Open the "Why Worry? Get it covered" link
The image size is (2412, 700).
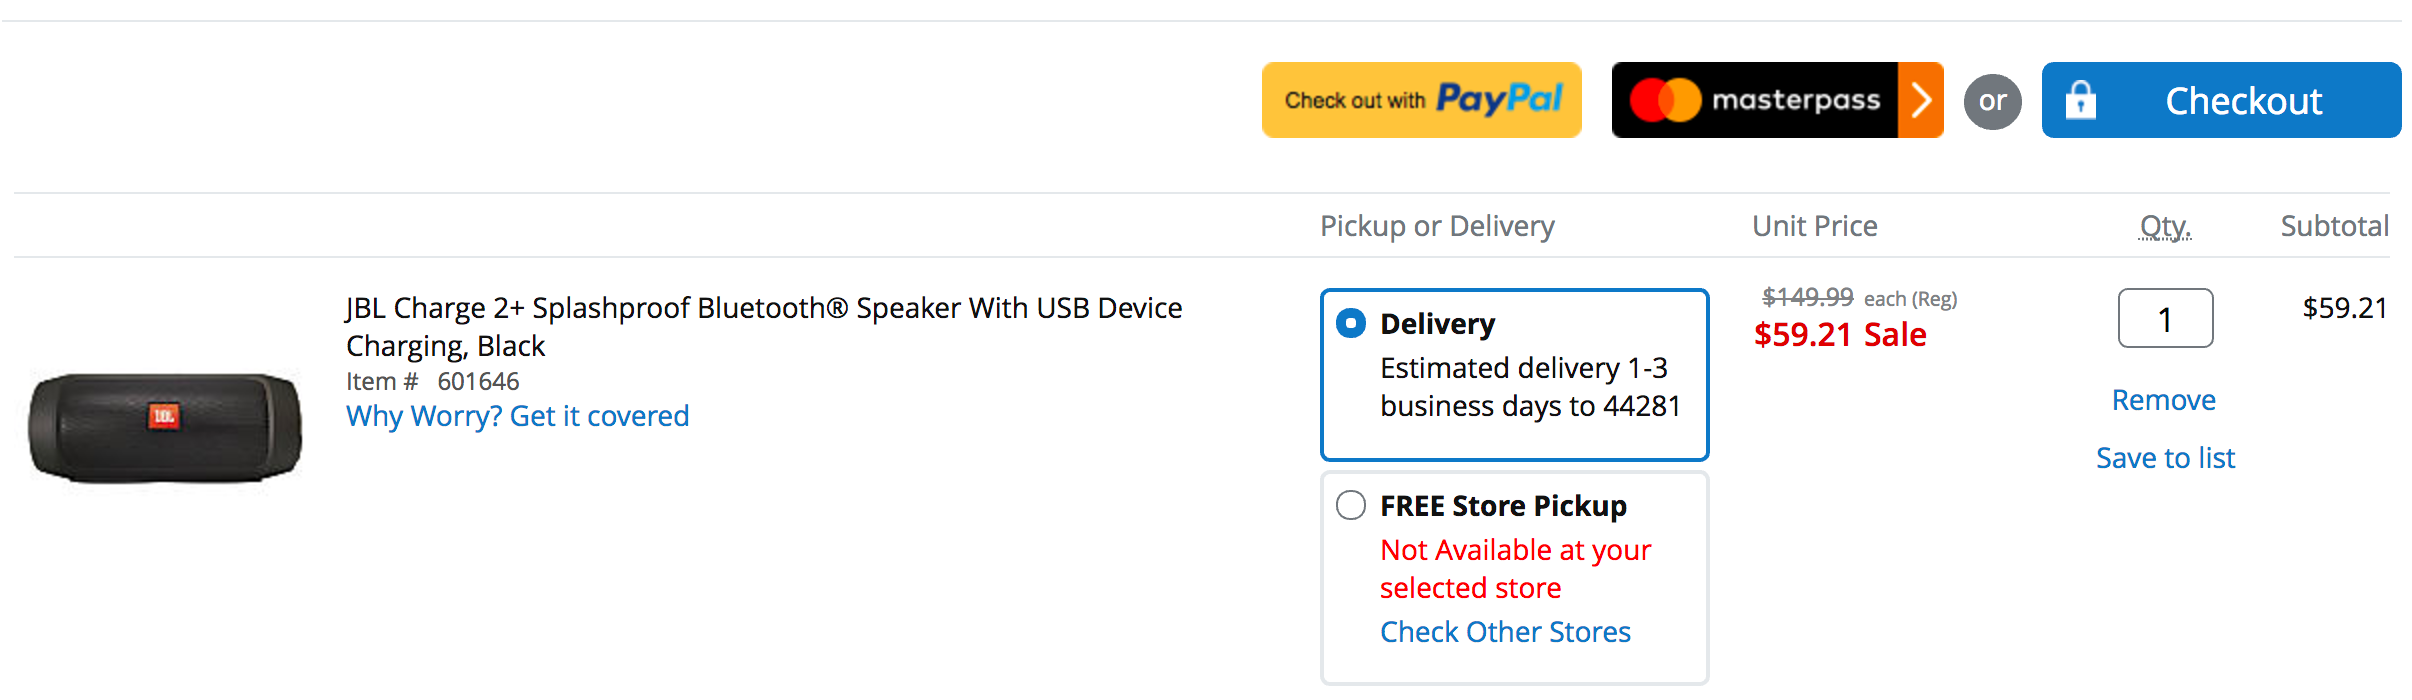tap(517, 416)
